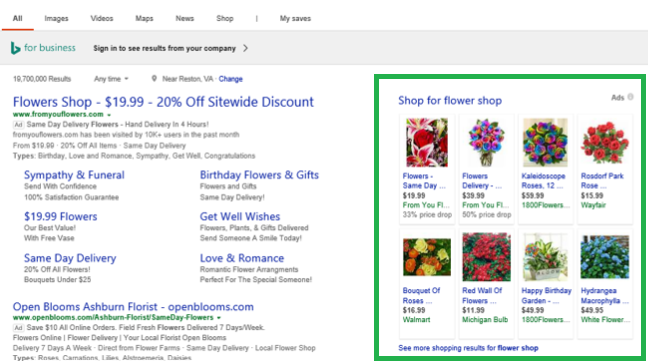Click the Ads info icon
Screen dimensions: 648x361
pyautogui.click(x=630, y=97)
